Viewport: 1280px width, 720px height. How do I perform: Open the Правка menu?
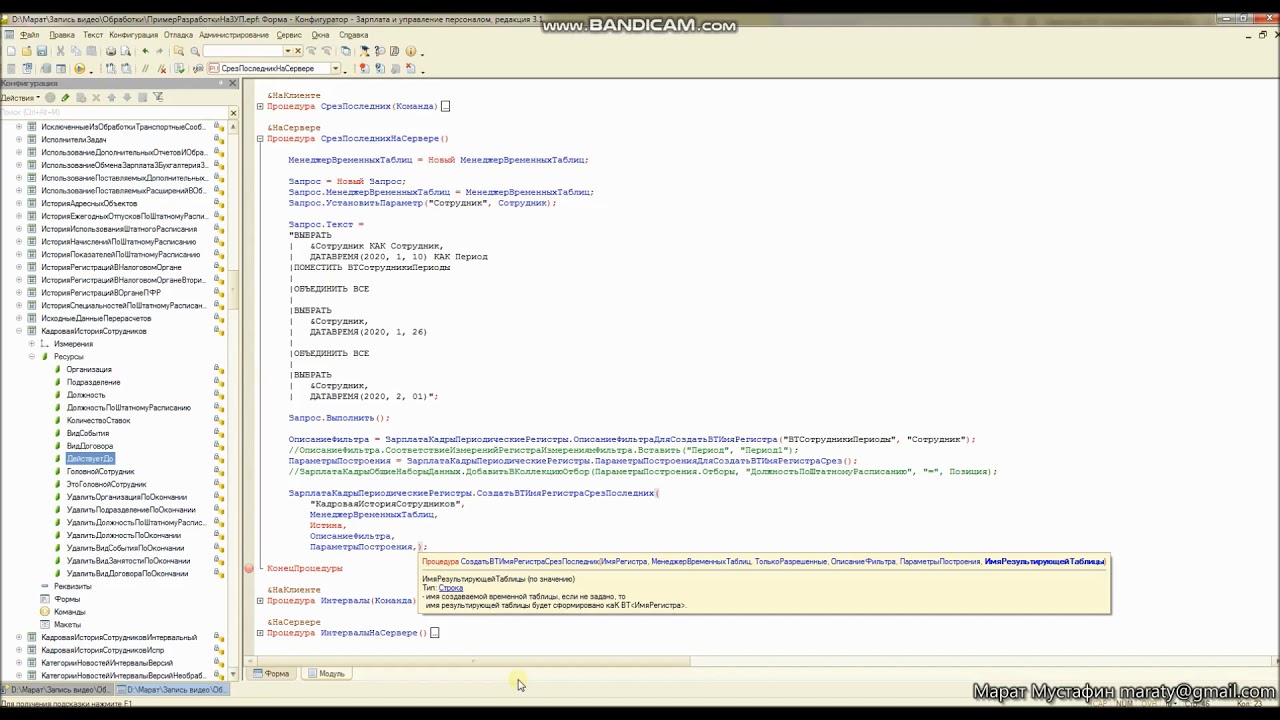[x=62, y=35]
